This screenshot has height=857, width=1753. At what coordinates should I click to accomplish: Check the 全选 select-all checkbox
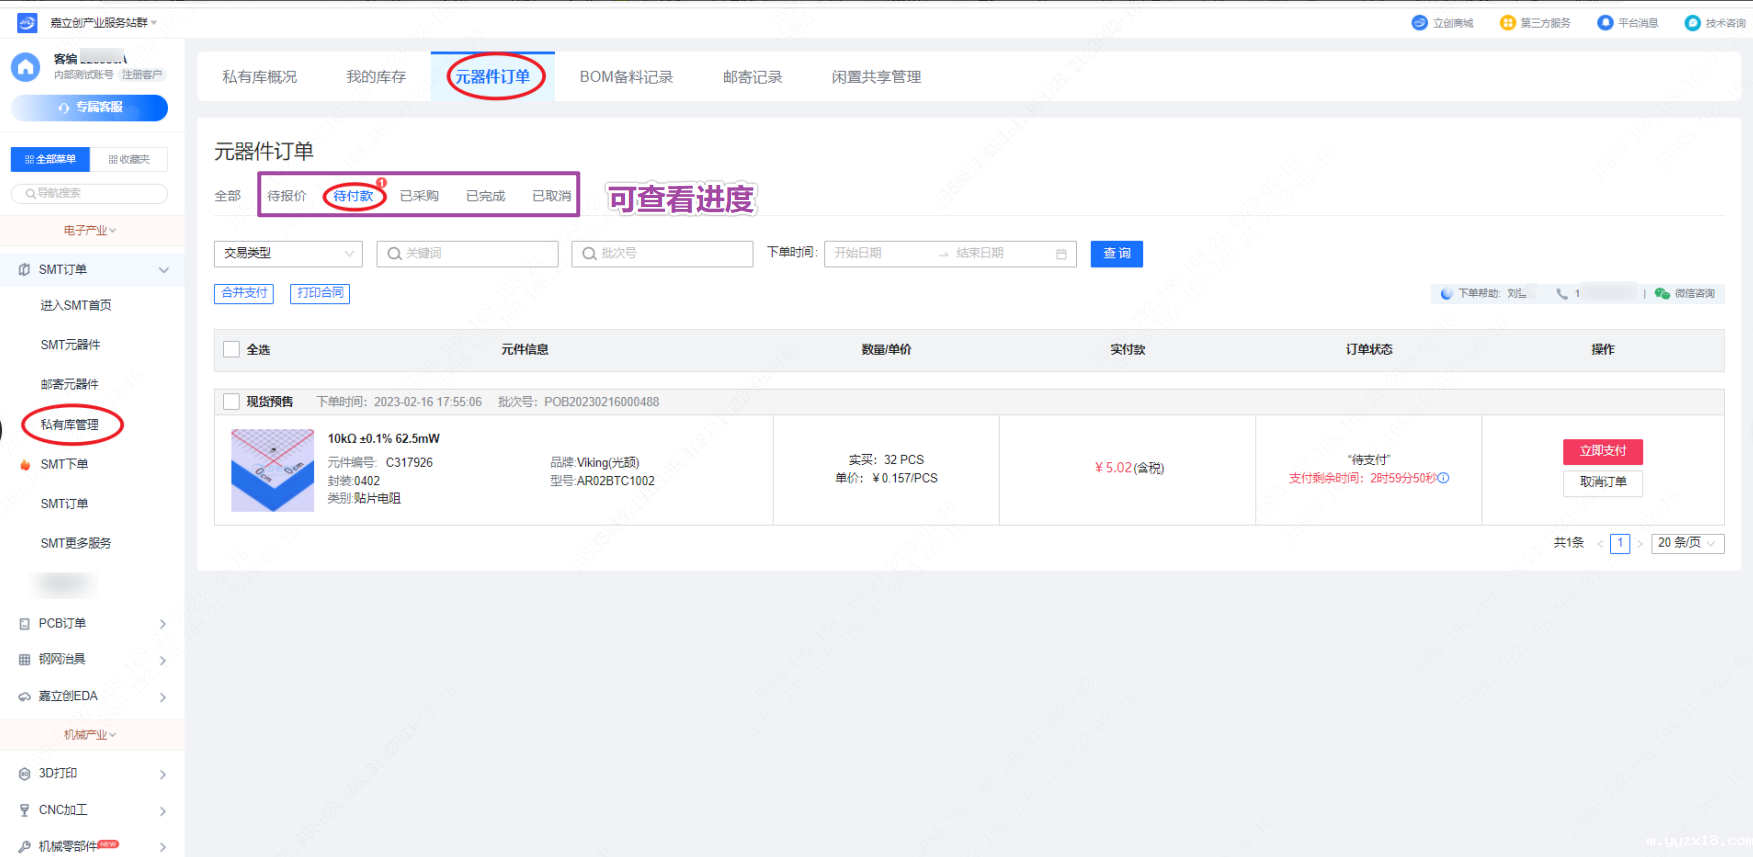pyautogui.click(x=231, y=350)
